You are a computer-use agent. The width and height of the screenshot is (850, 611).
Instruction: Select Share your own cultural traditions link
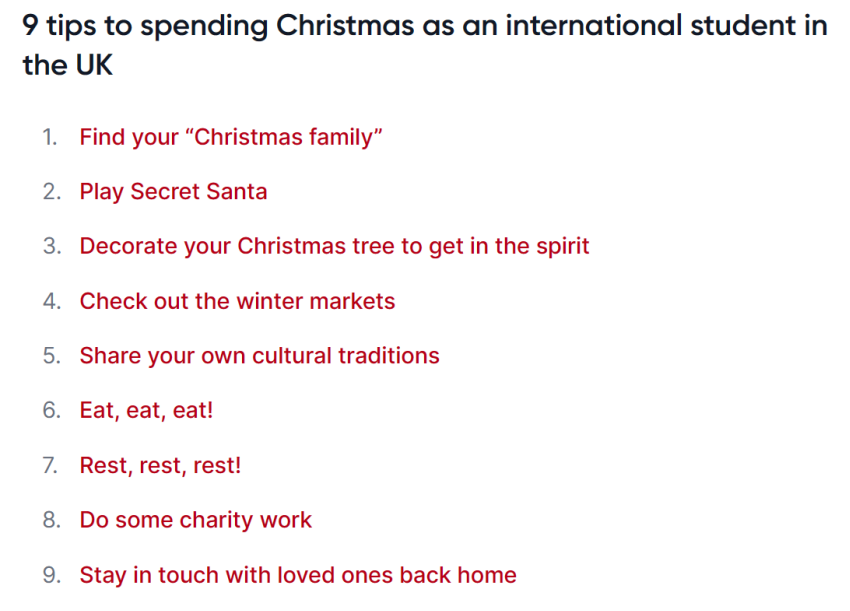pyautogui.click(x=260, y=356)
